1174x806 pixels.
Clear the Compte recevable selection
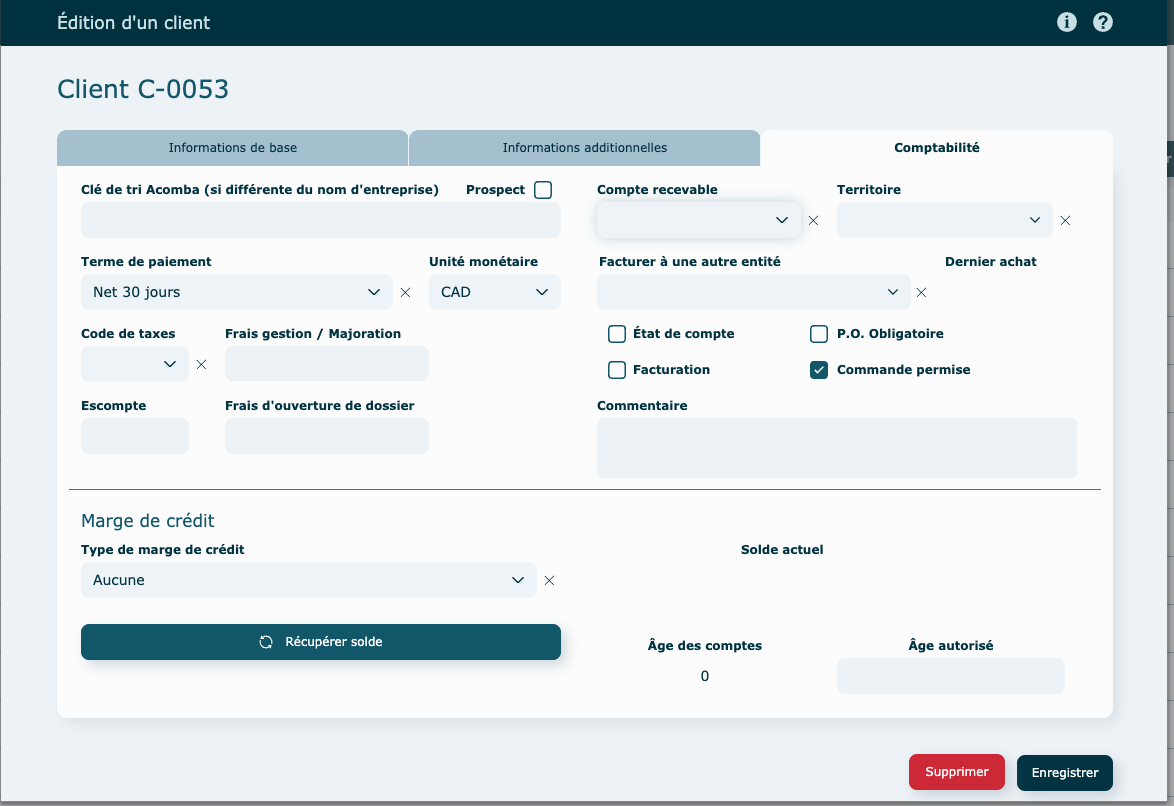pos(813,221)
